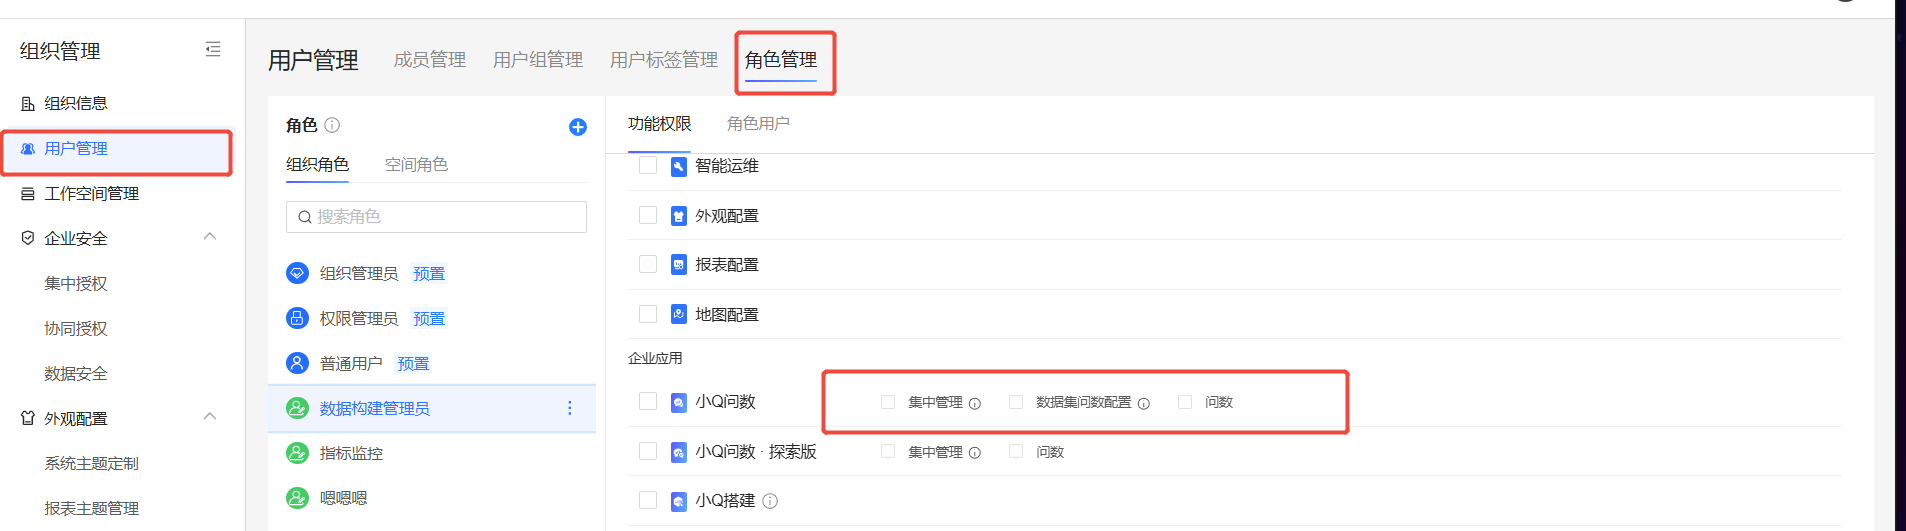Click the 工作空间管理 icon
This screenshot has width=1906, height=531.
coord(28,194)
